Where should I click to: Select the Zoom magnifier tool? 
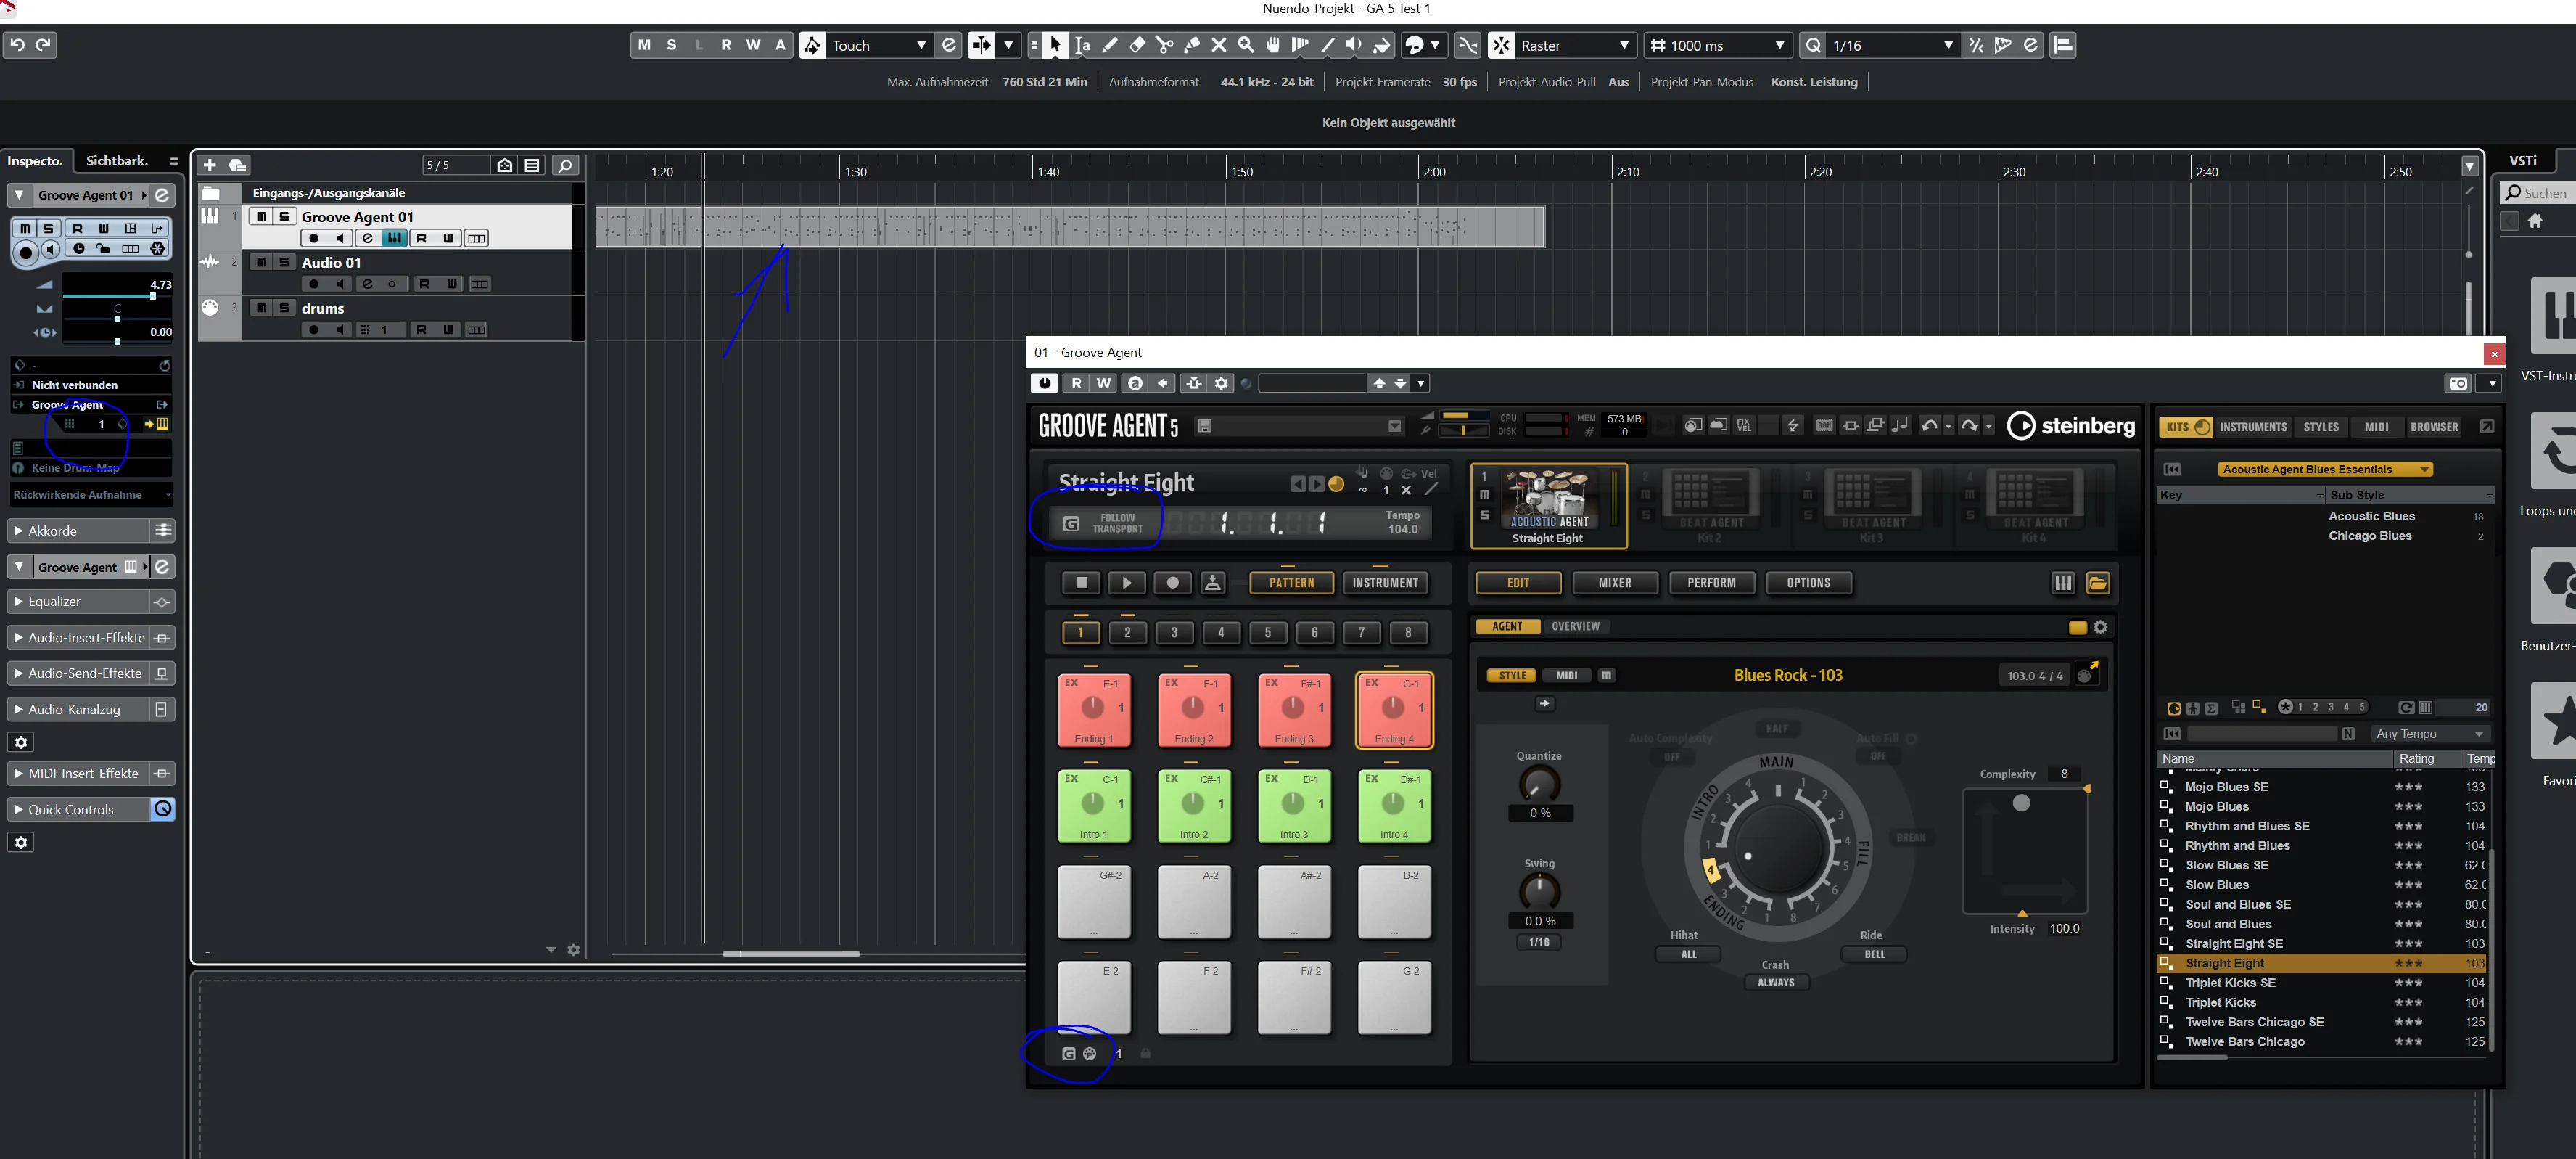tap(1245, 45)
